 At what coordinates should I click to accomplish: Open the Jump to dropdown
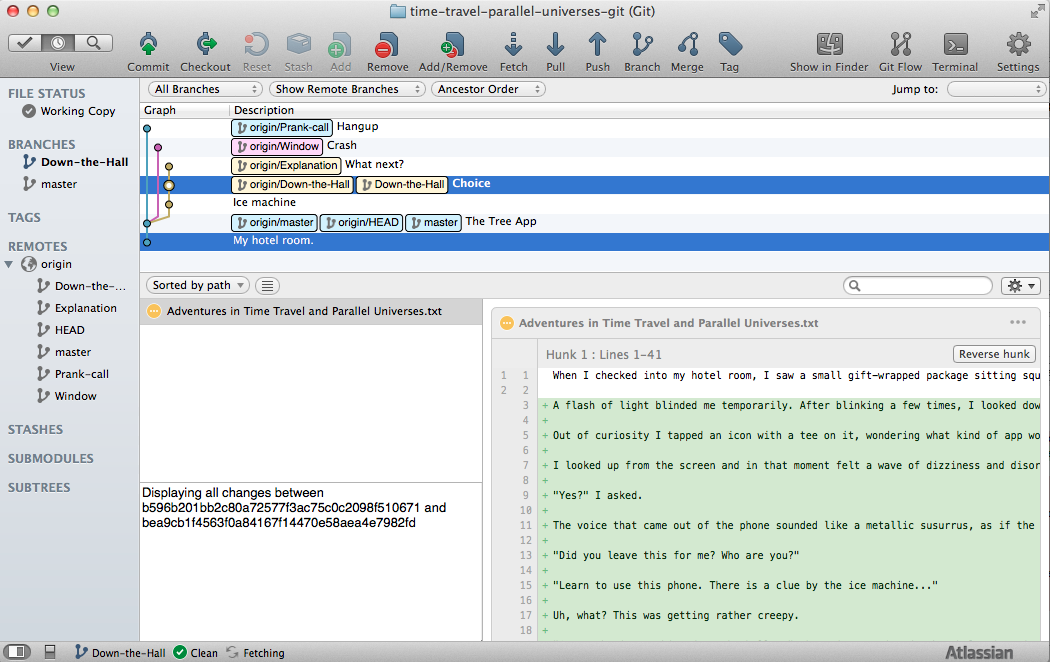[x=996, y=89]
